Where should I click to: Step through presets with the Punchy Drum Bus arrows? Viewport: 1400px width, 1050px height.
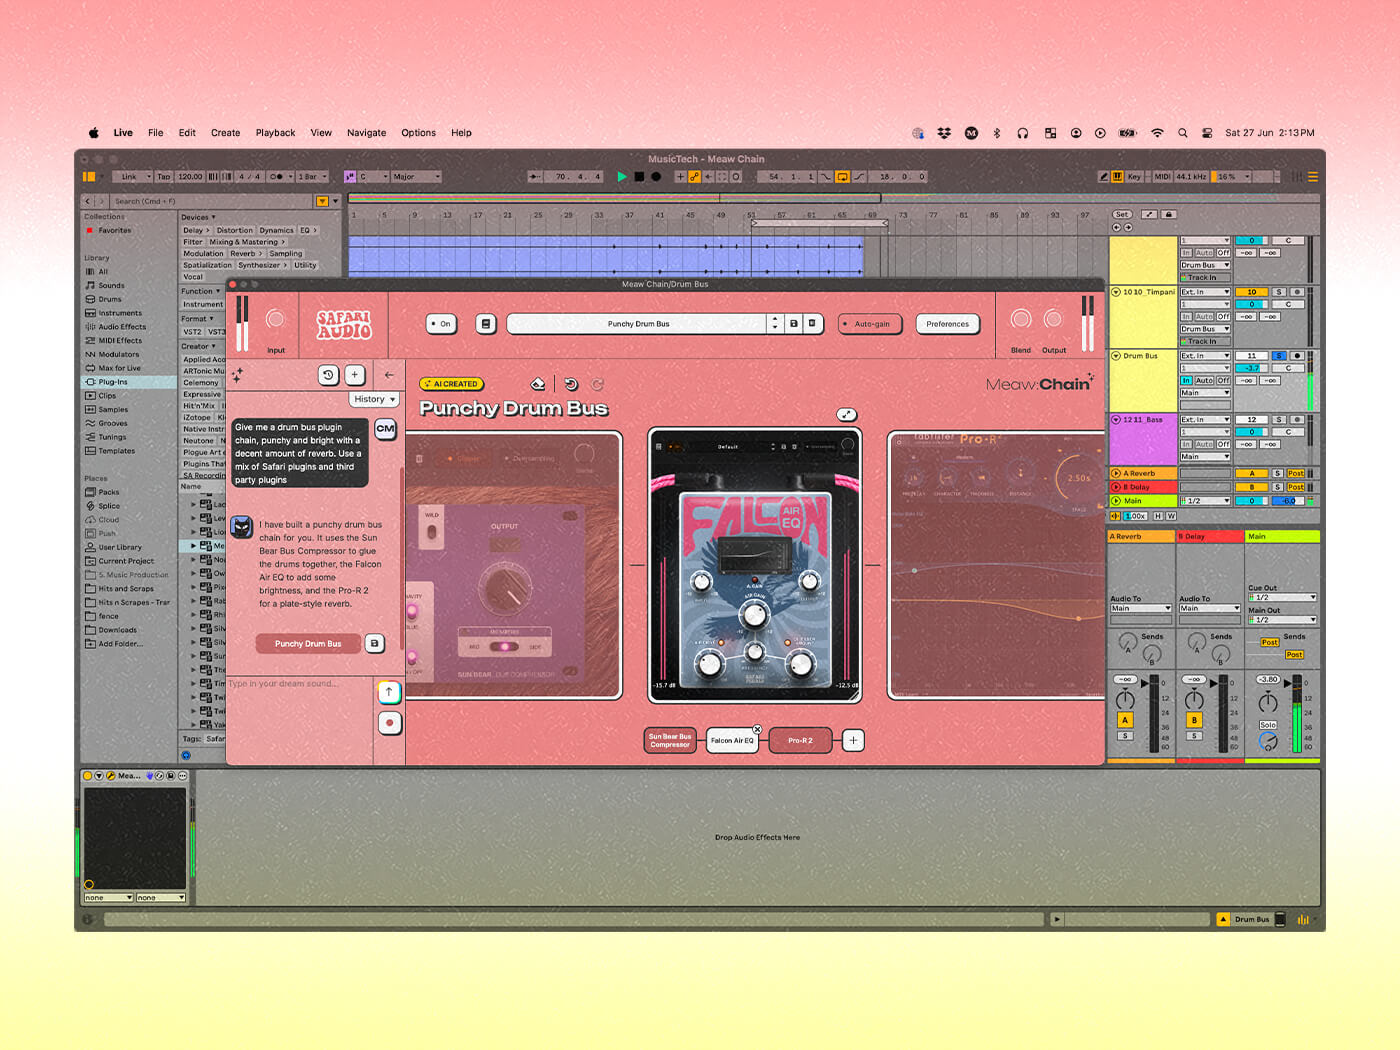point(774,324)
